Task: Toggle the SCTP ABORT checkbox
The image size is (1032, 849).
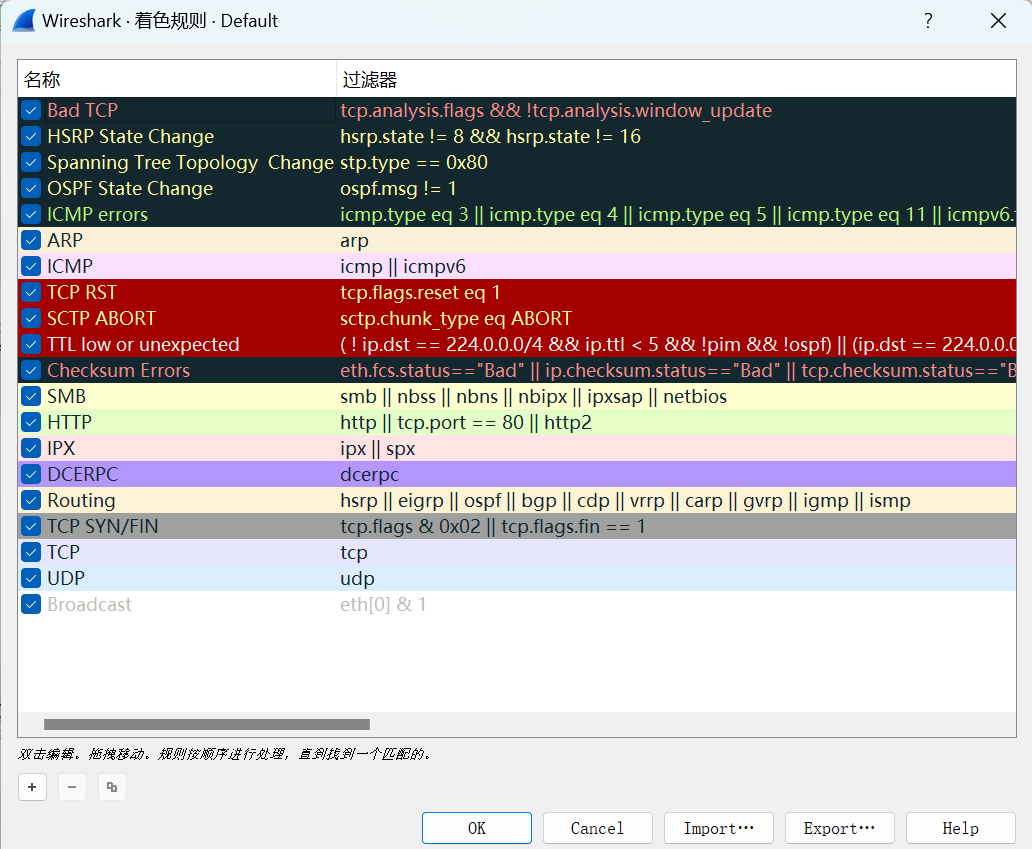Action: 31,318
